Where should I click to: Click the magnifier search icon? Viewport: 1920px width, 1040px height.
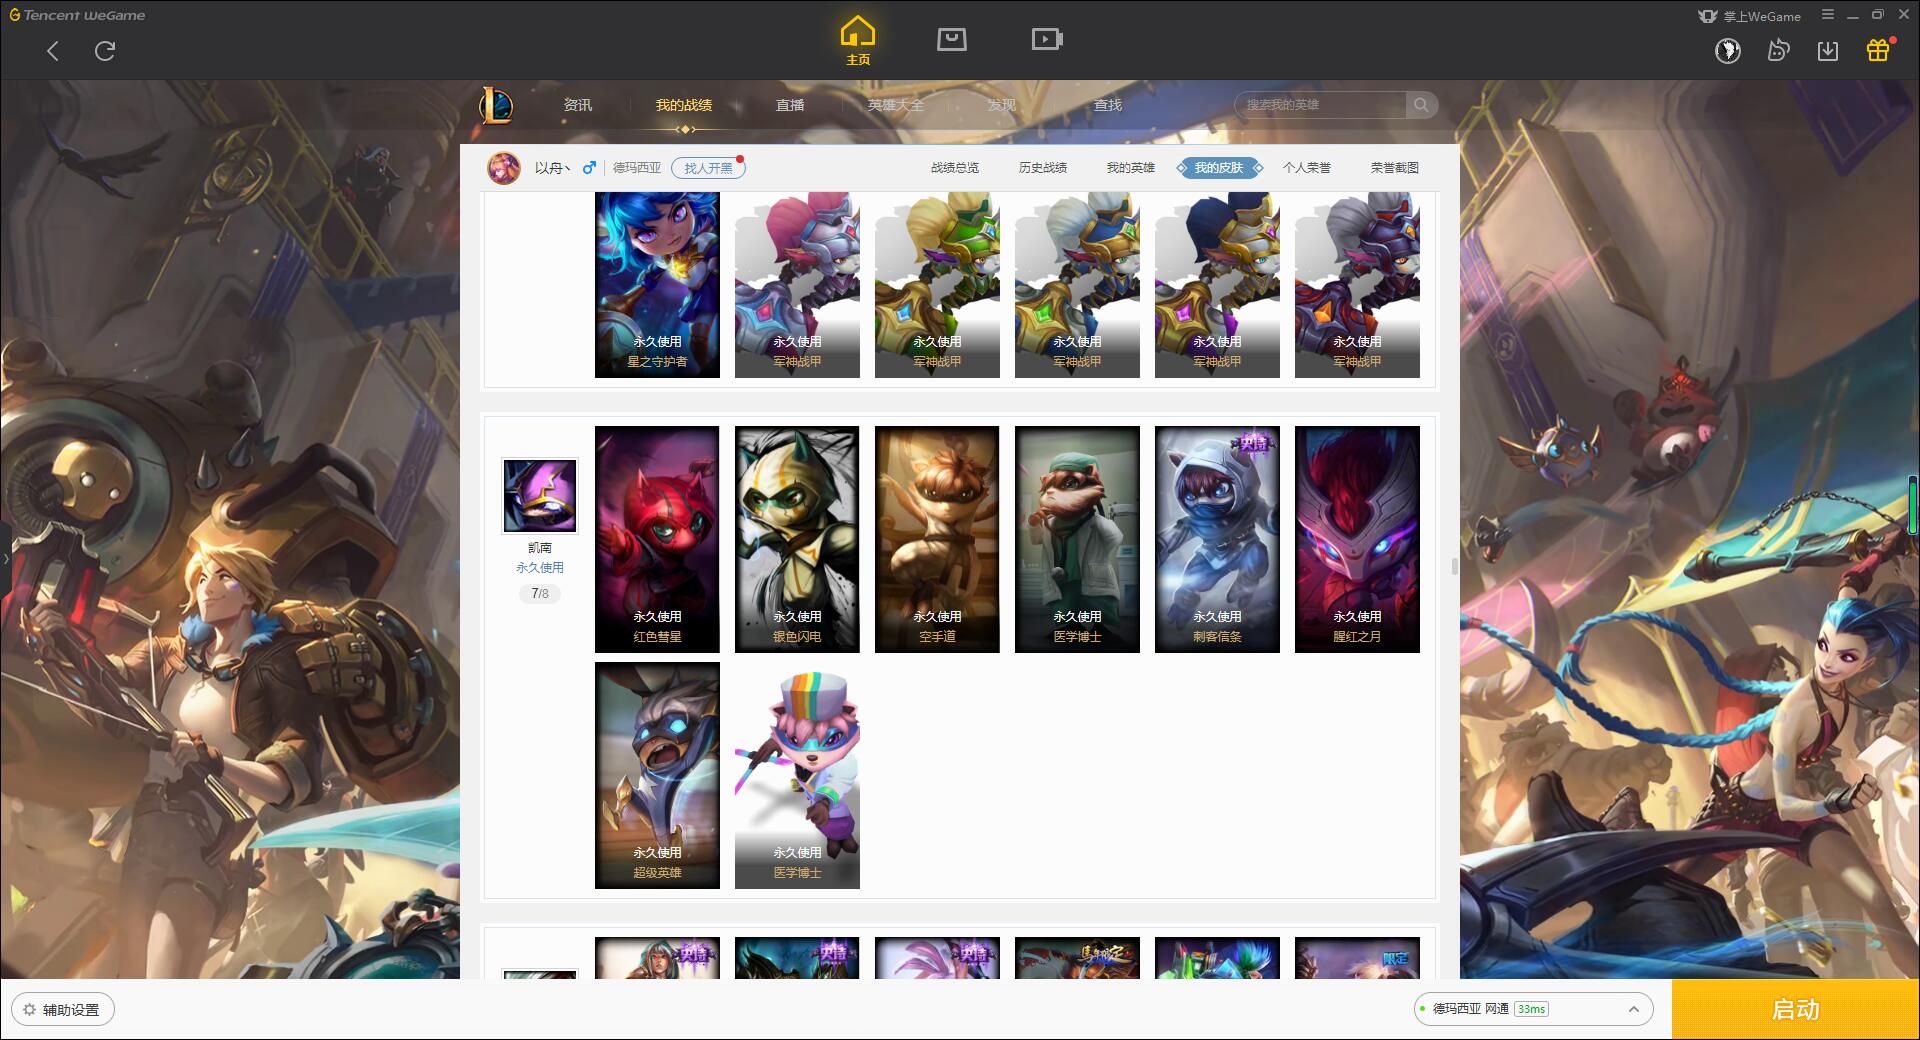(x=1421, y=105)
